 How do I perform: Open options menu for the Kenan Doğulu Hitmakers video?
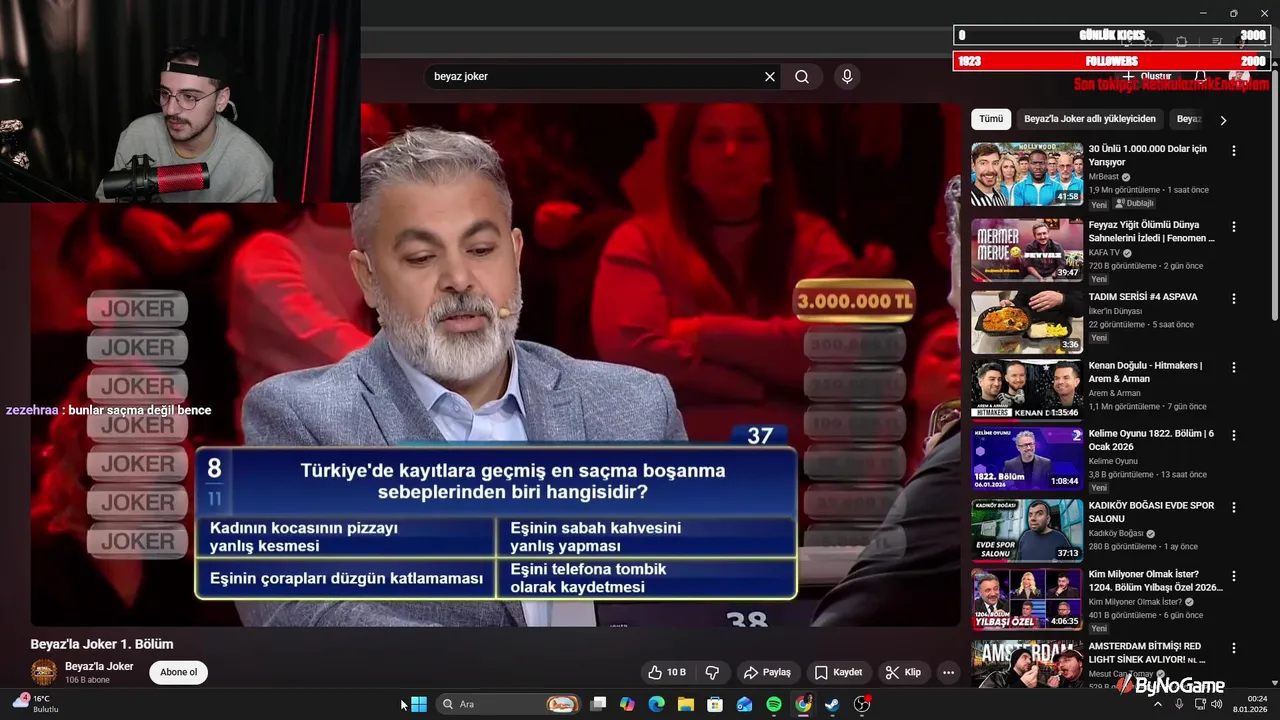click(x=1234, y=368)
